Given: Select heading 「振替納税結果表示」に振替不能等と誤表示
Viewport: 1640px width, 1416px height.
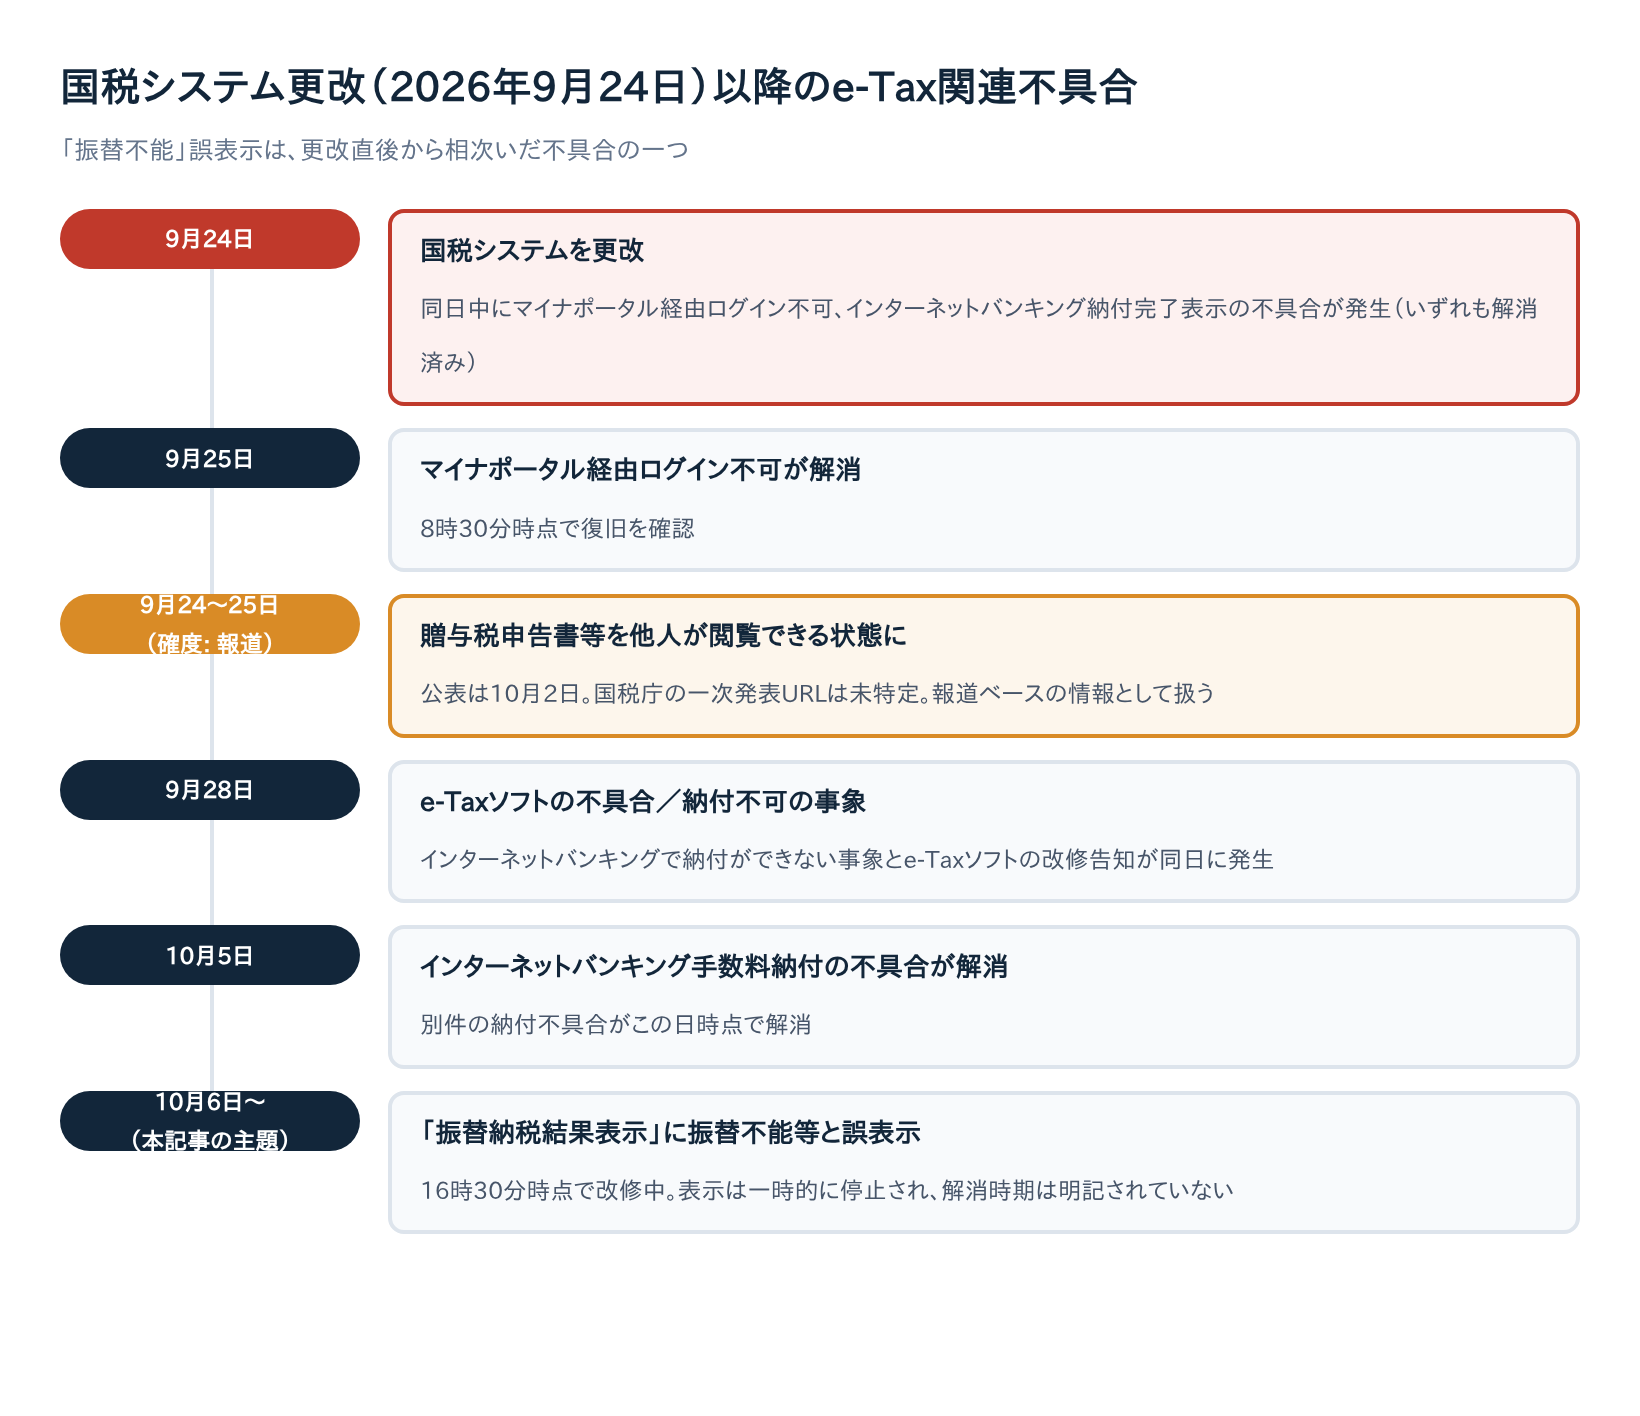Looking at the screenshot, I should [670, 1133].
